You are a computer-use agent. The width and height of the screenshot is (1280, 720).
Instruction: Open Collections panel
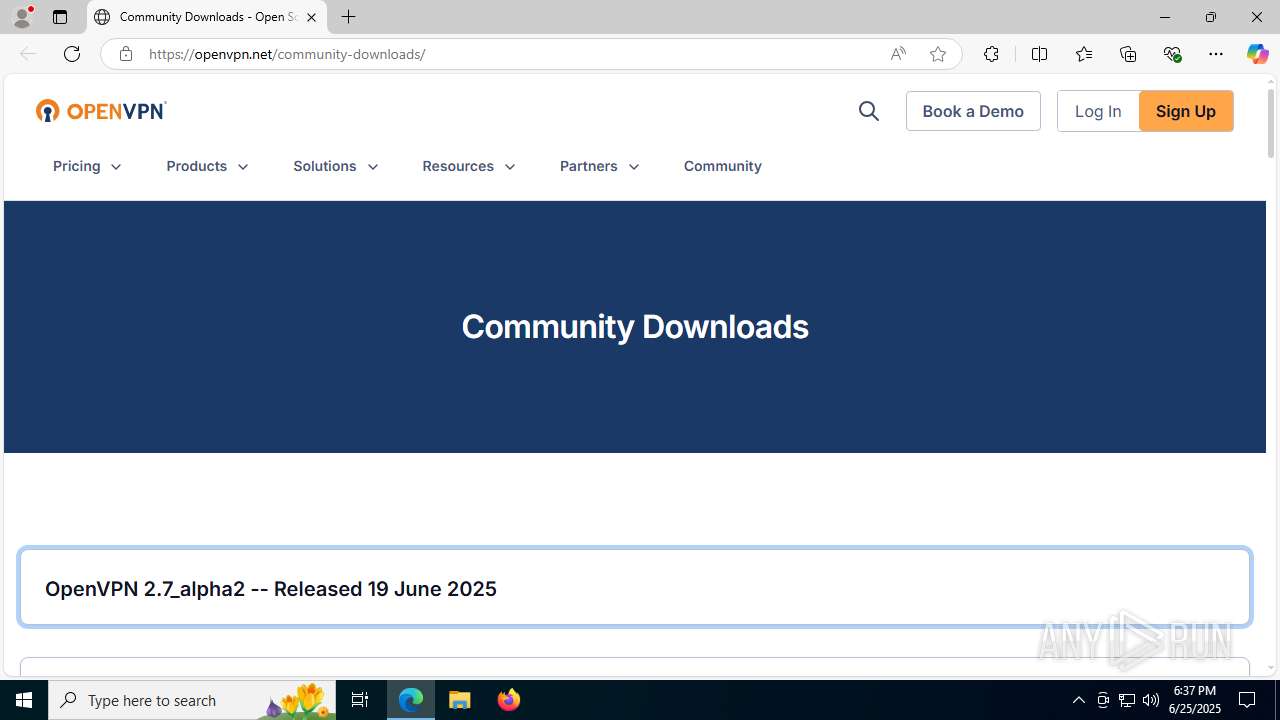tap(1128, 54)
